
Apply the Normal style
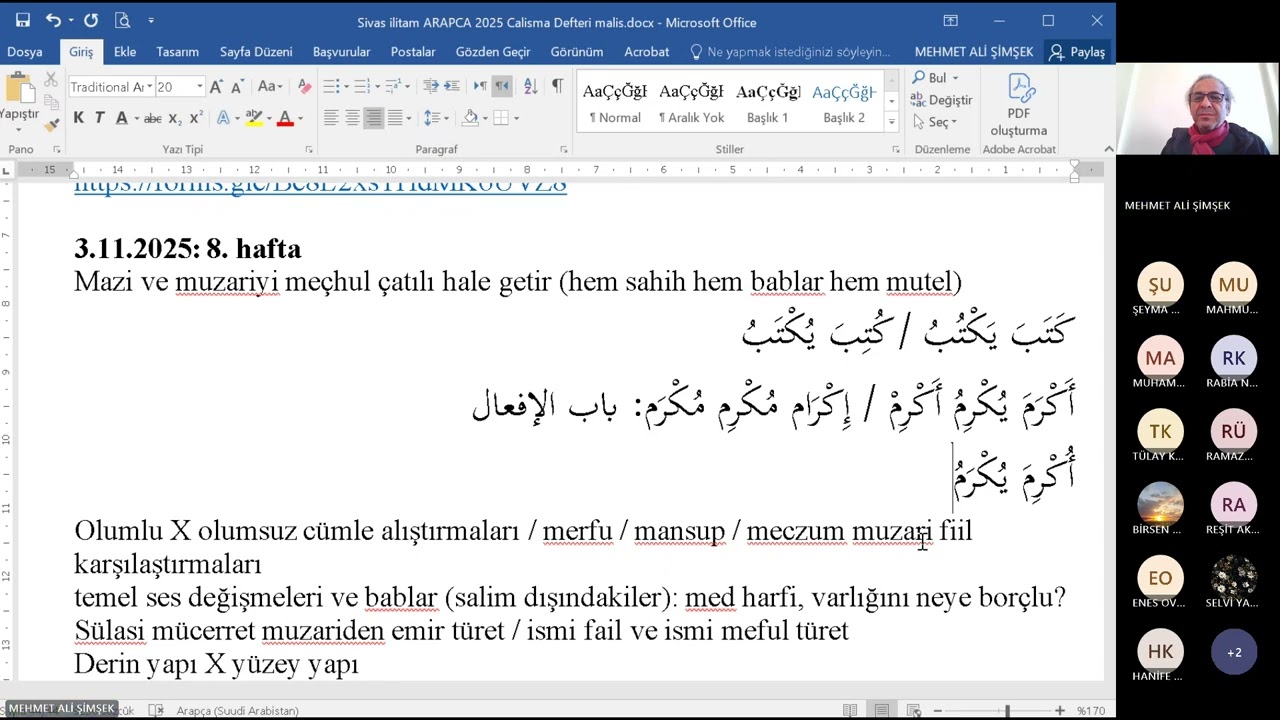tap(615, 102)
